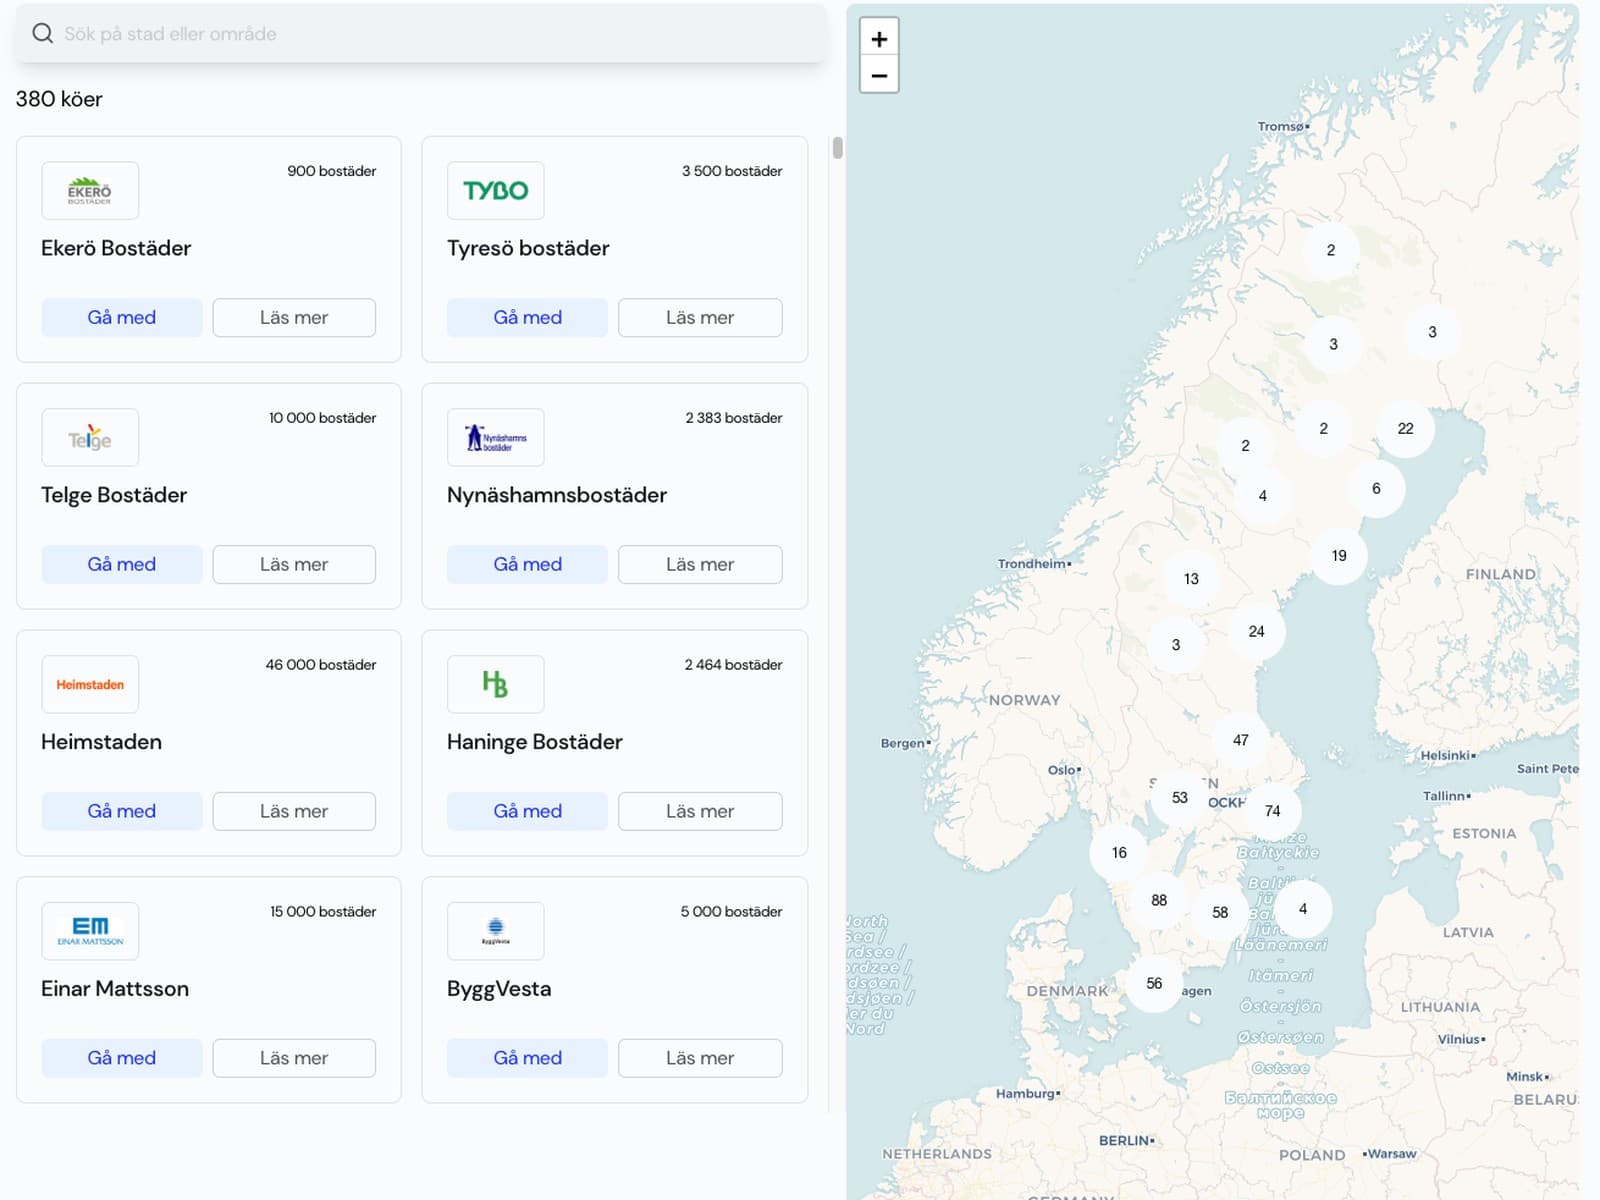Click the map zoom out minus button
Image resolution: width=1600 pixels, height=1200 pixels.
click(879, 75)
